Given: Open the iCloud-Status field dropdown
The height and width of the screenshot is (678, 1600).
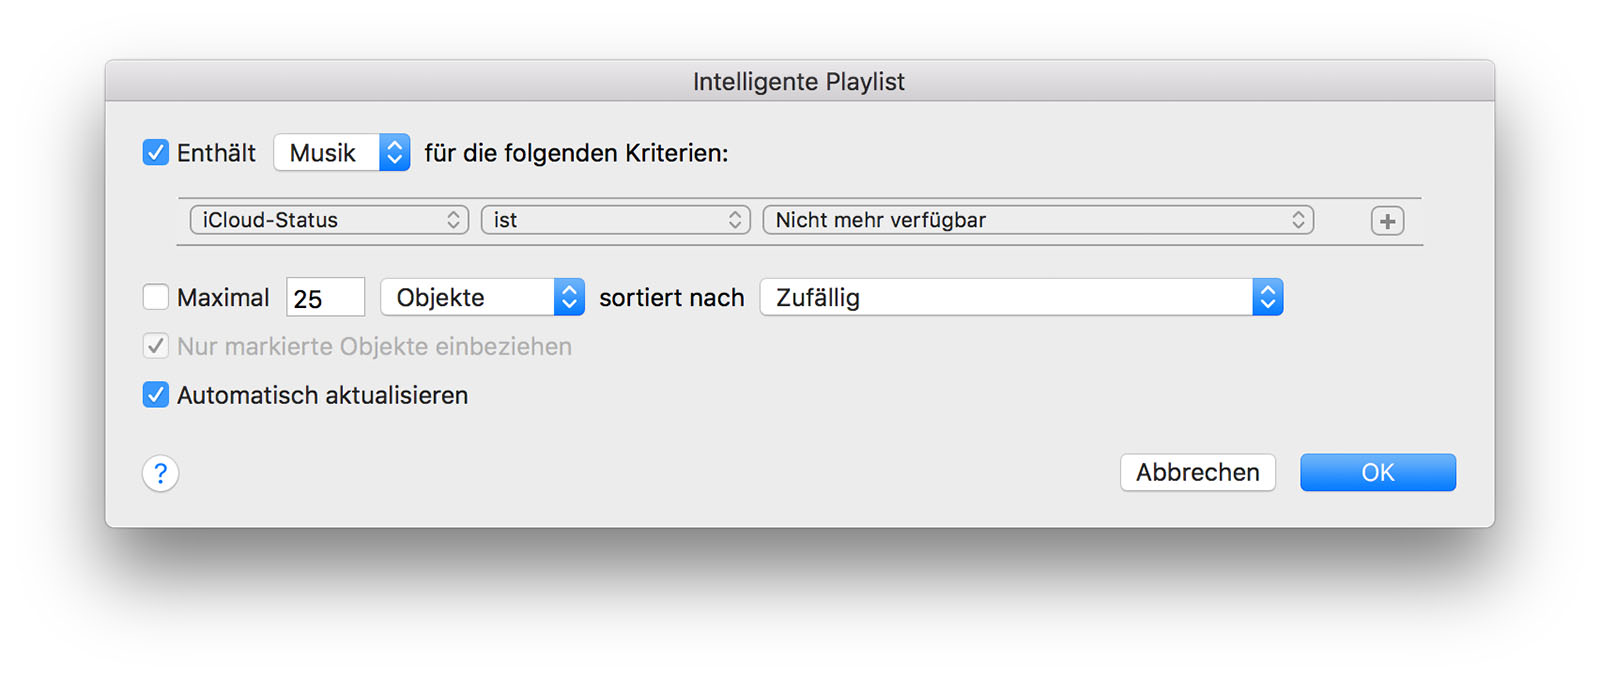Looking at the screenshot, I should tap(329, 220).
